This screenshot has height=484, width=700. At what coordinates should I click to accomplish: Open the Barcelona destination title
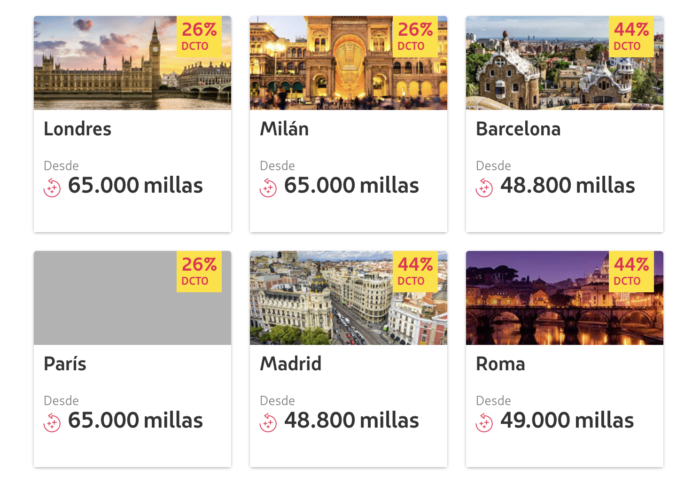[x=518, y=129]
